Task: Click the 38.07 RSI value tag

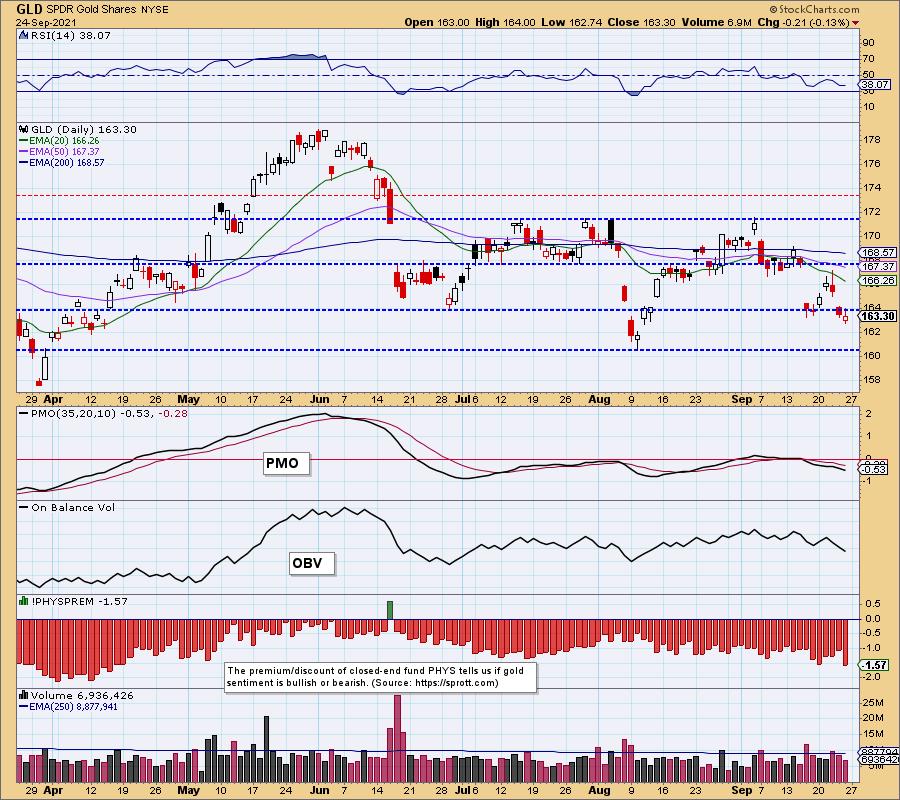Action: coord(875,84)
